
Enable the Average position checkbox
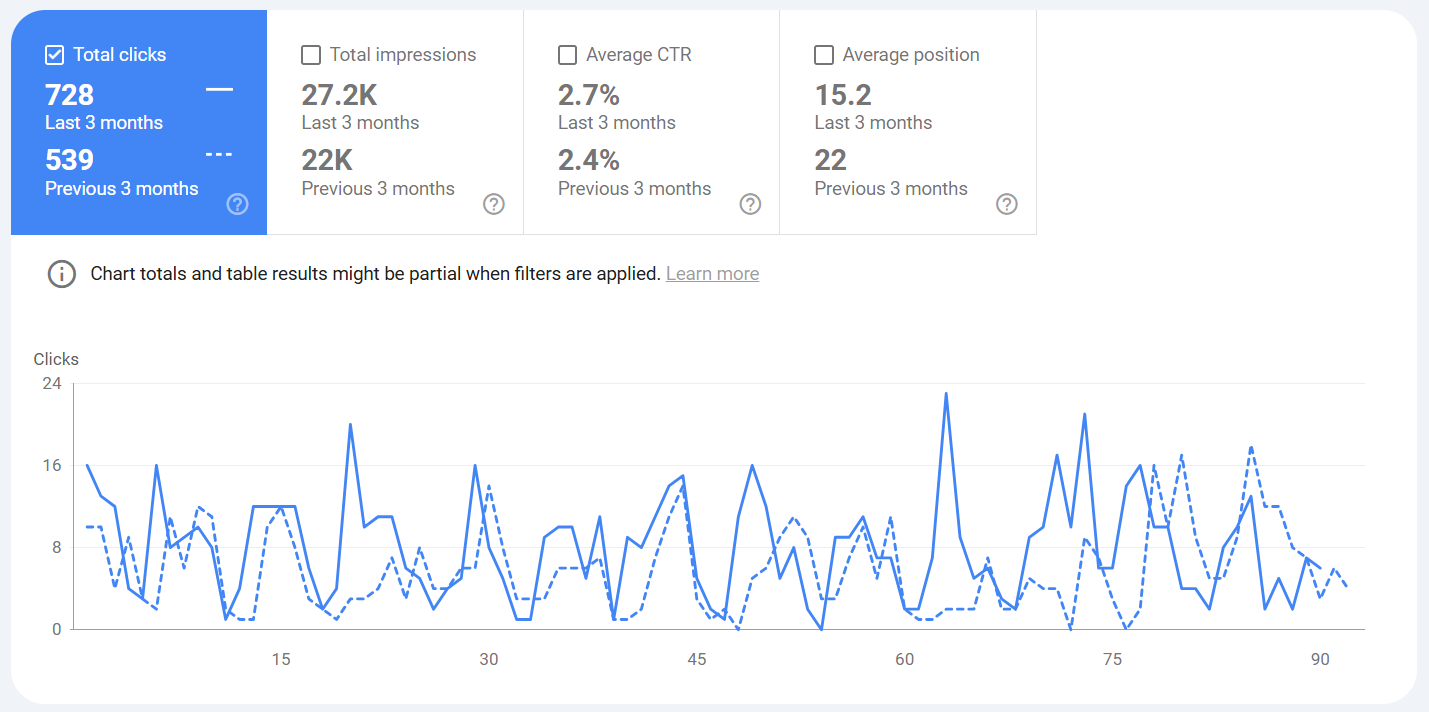tap(824, 55)
